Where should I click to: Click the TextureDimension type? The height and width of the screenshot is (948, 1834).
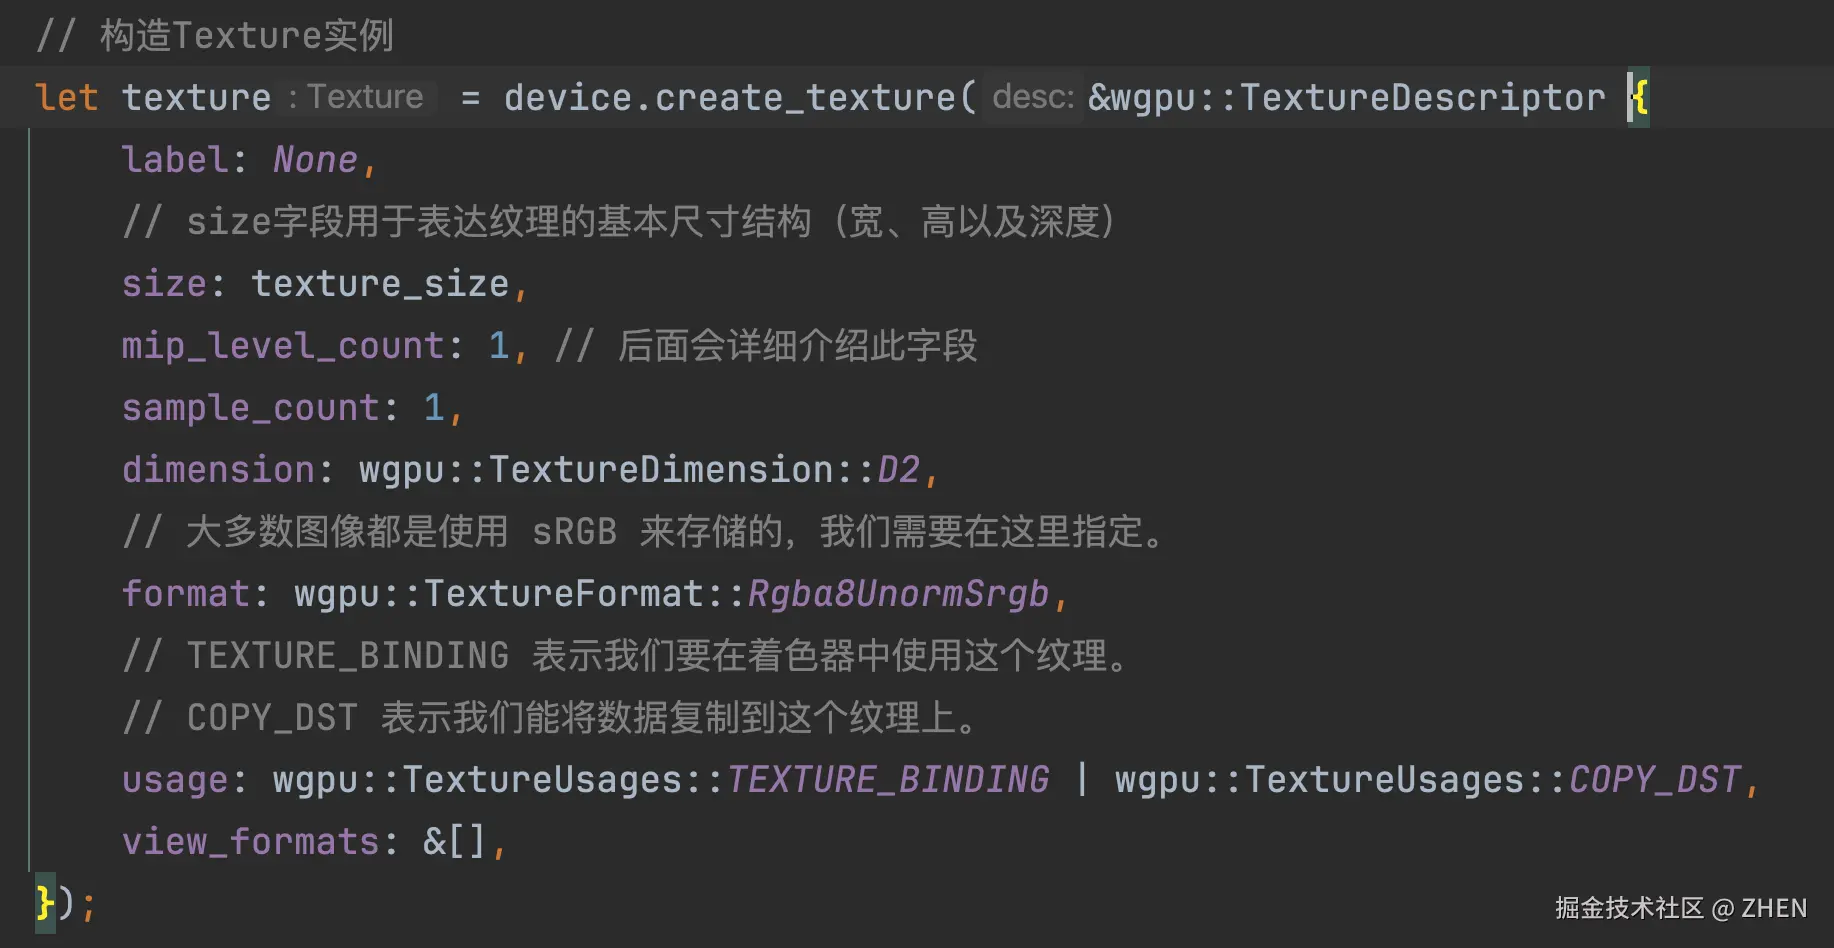[661, 470]
